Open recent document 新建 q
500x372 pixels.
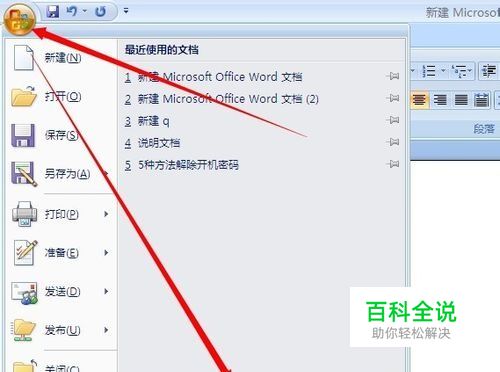click(262, 121)
